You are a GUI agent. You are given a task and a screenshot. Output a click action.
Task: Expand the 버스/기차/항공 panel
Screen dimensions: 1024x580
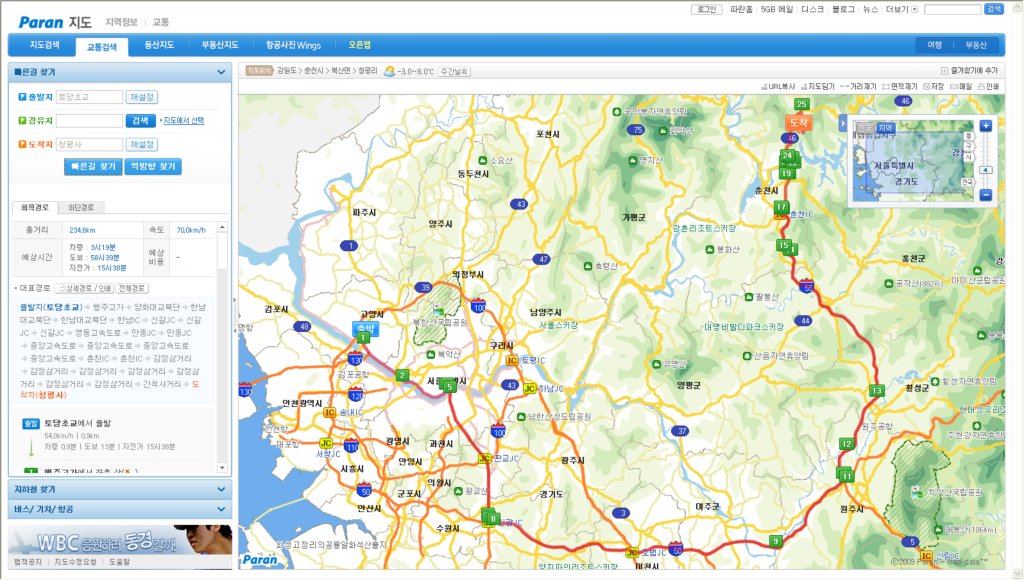click(x=221, y=509)
